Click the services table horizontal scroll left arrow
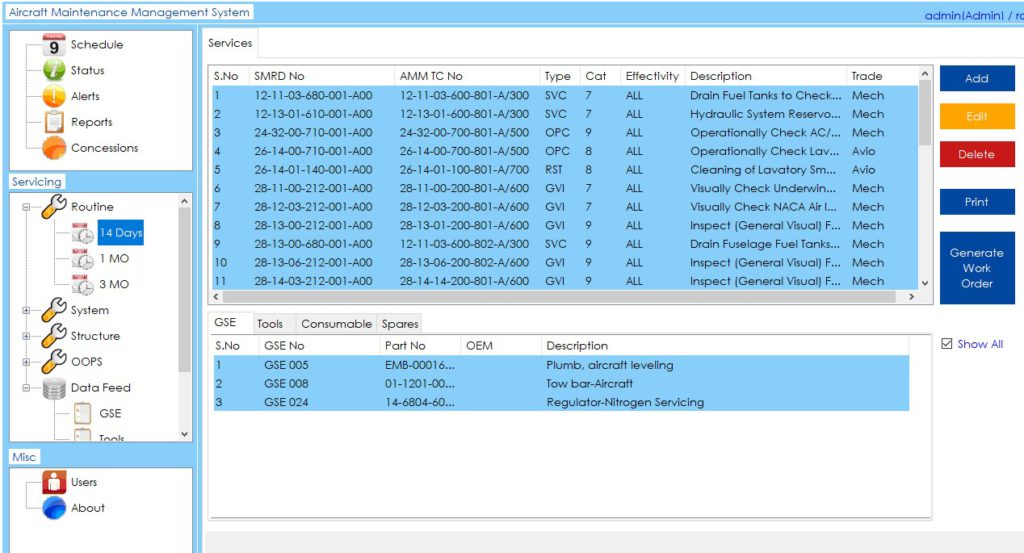Viewport: 1024px width, 553px height. coord(216,296)
